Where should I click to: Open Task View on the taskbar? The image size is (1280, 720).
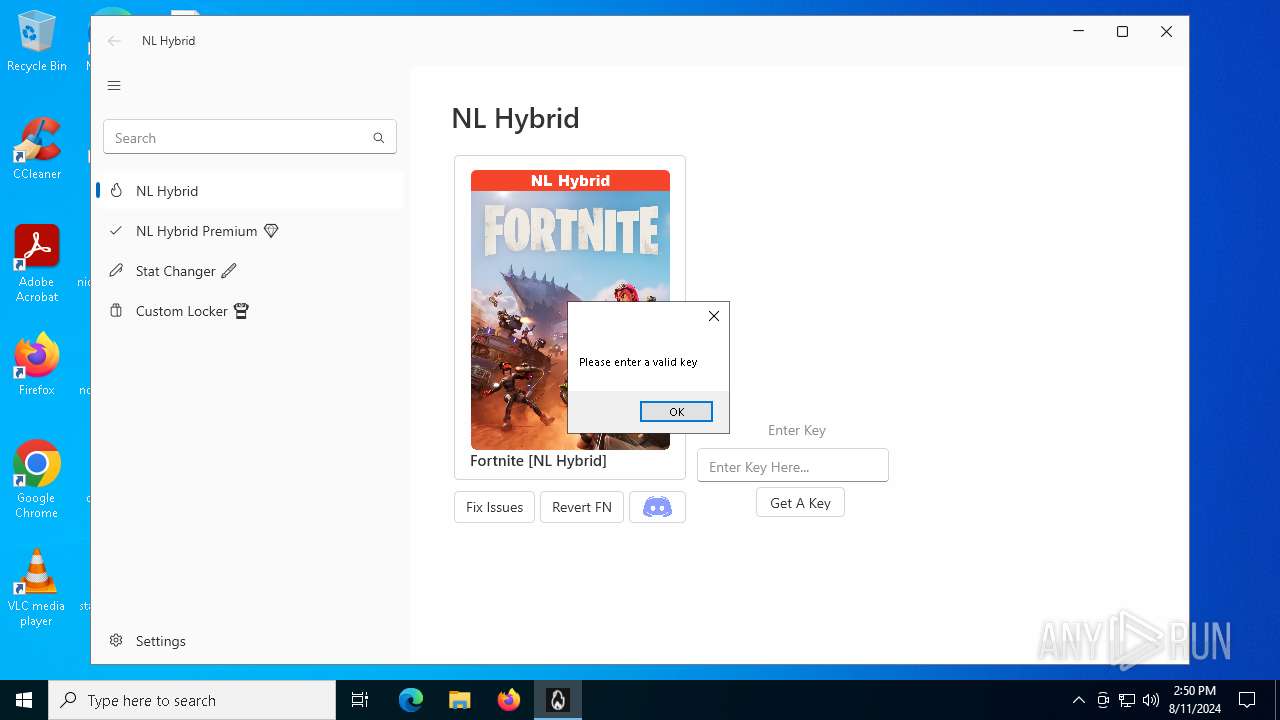[x=360, y=700]
